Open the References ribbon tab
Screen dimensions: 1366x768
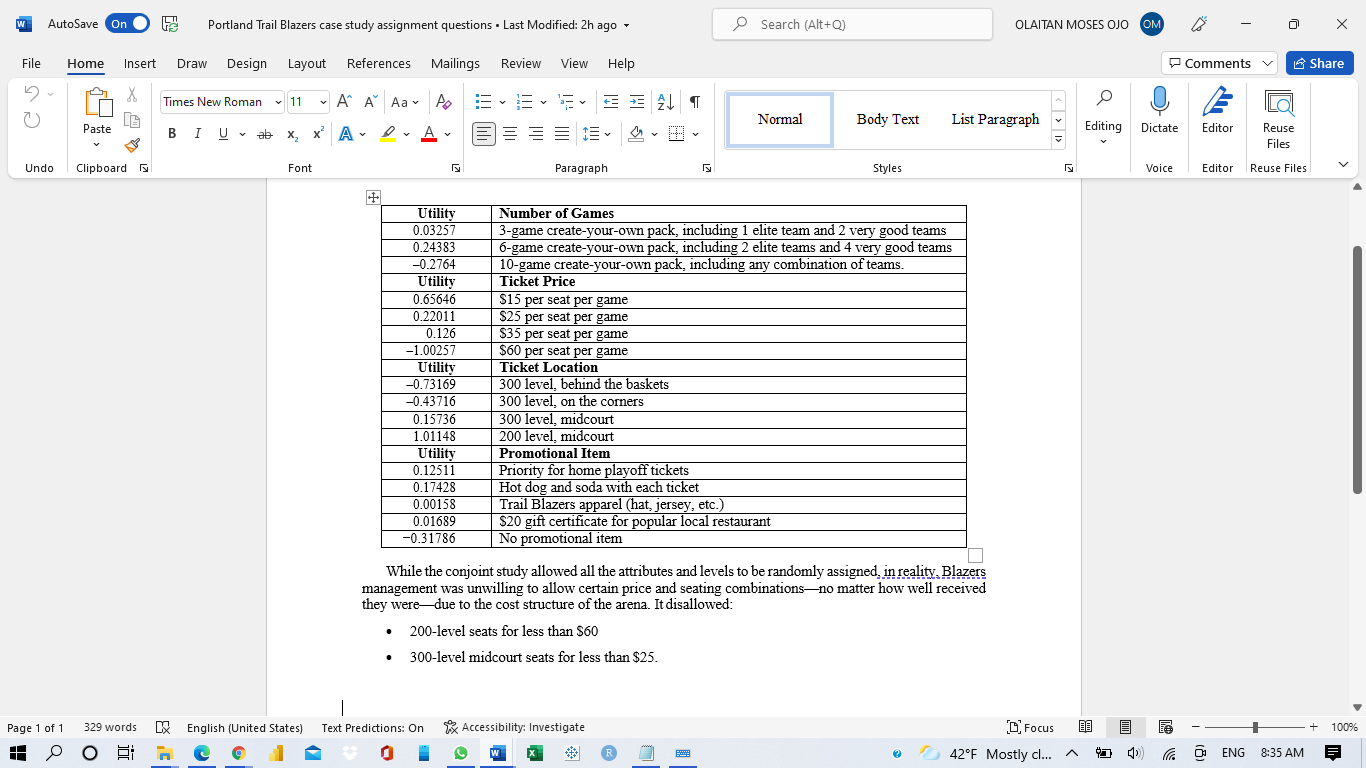(x=378, y=63)
